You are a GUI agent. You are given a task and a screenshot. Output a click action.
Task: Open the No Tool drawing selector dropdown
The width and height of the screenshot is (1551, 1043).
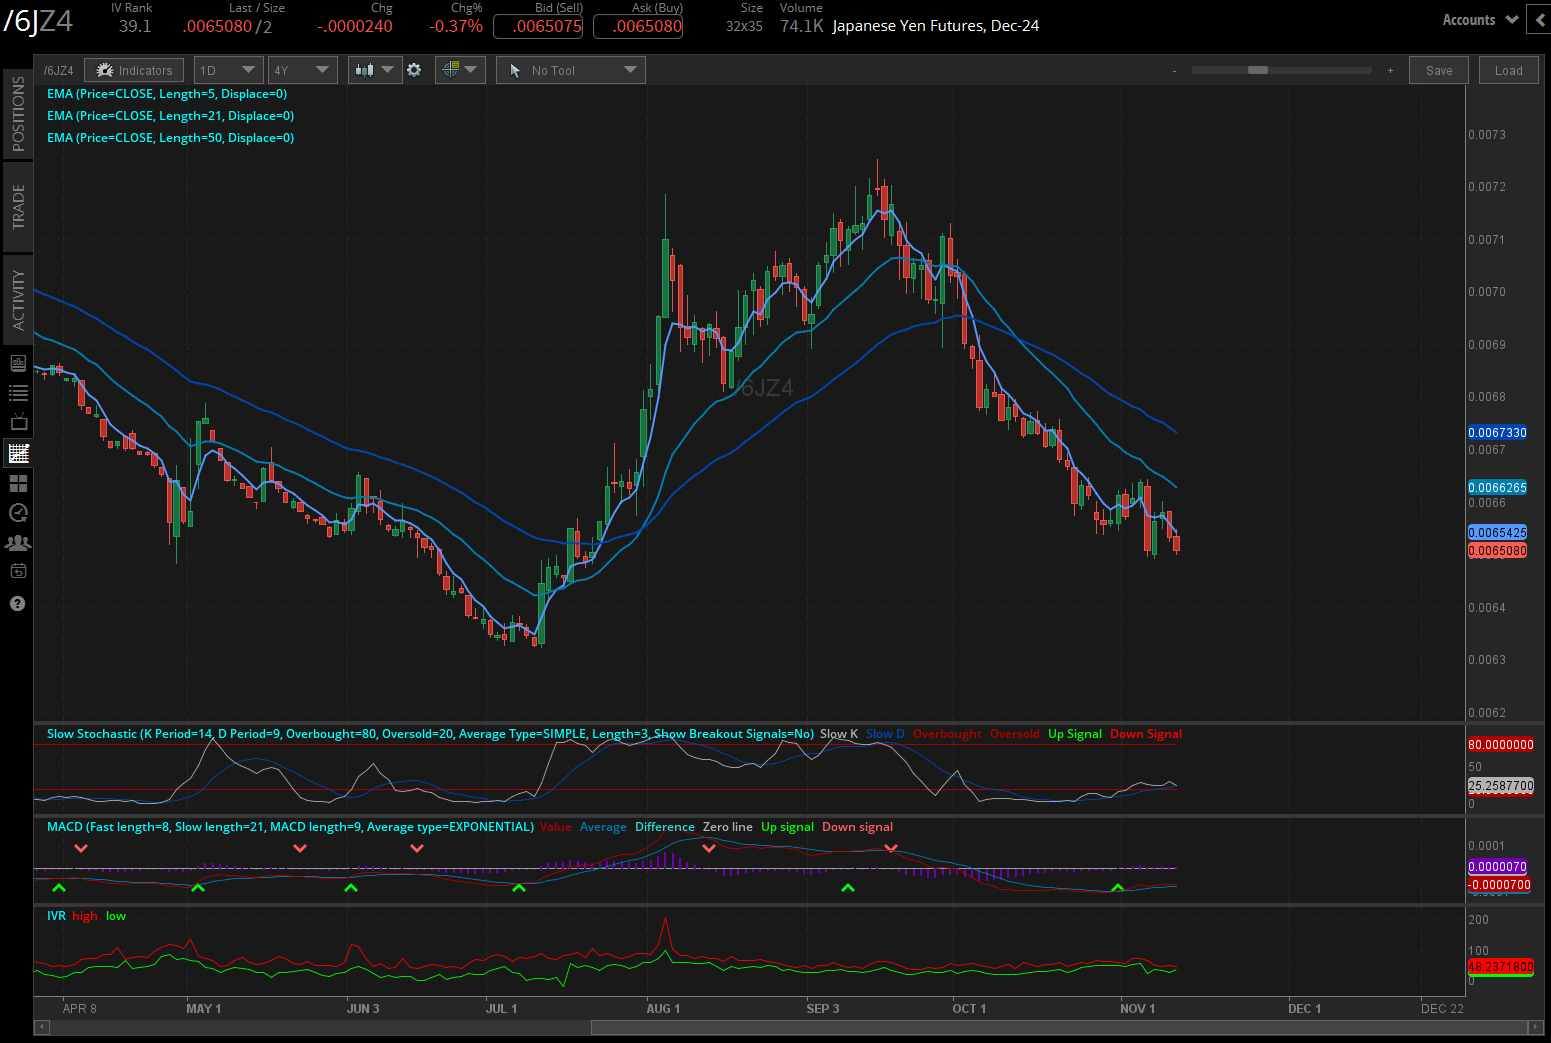570,70
